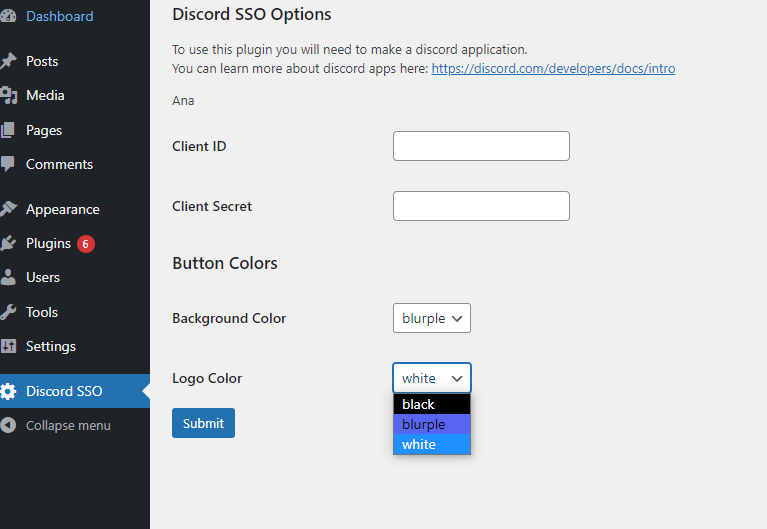Go to the Posts menu
The image size is (767, 529).
(42, 61)
